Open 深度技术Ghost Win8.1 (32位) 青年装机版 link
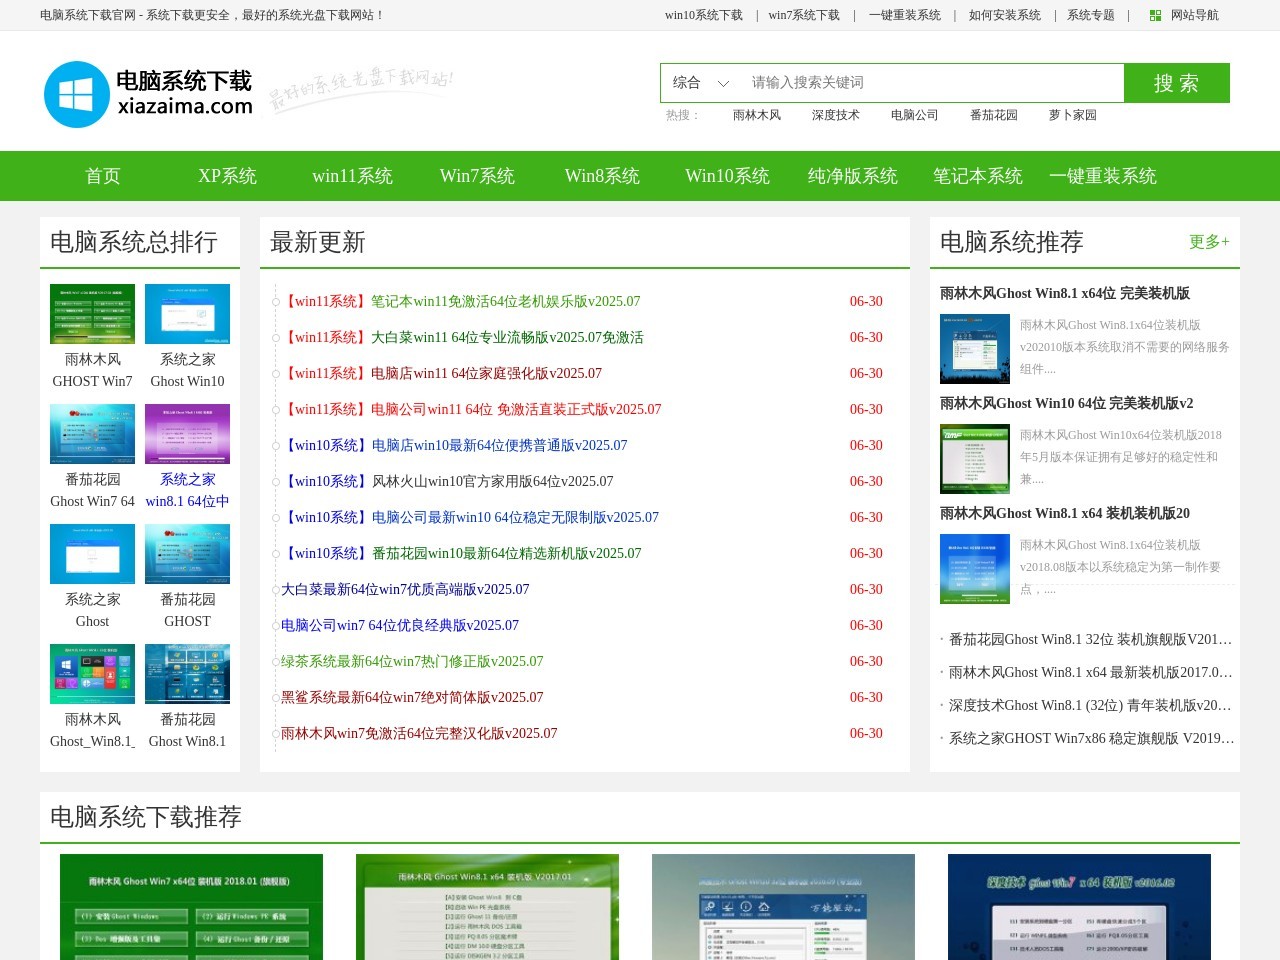The height and width of the screenshot is (960, 1280). pyautogui.click(x=1090, y=705)
